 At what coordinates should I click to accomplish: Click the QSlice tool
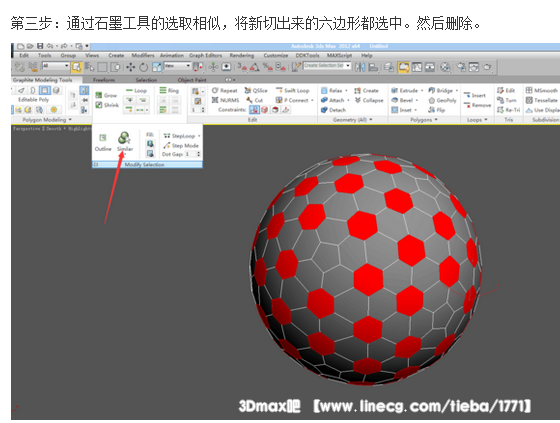256,91
